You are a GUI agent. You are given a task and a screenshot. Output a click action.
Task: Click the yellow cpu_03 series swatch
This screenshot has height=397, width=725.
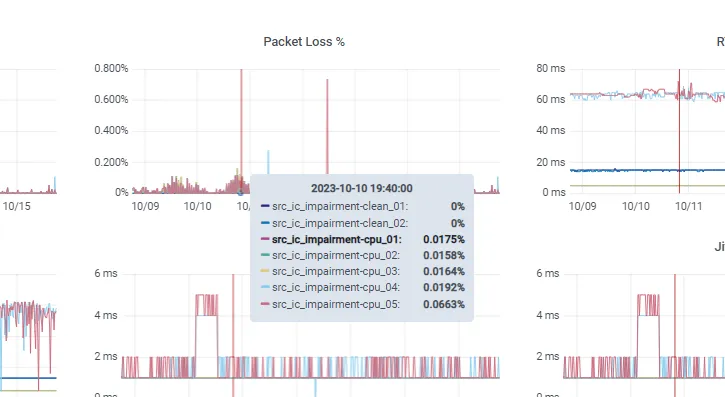[265, 271]
